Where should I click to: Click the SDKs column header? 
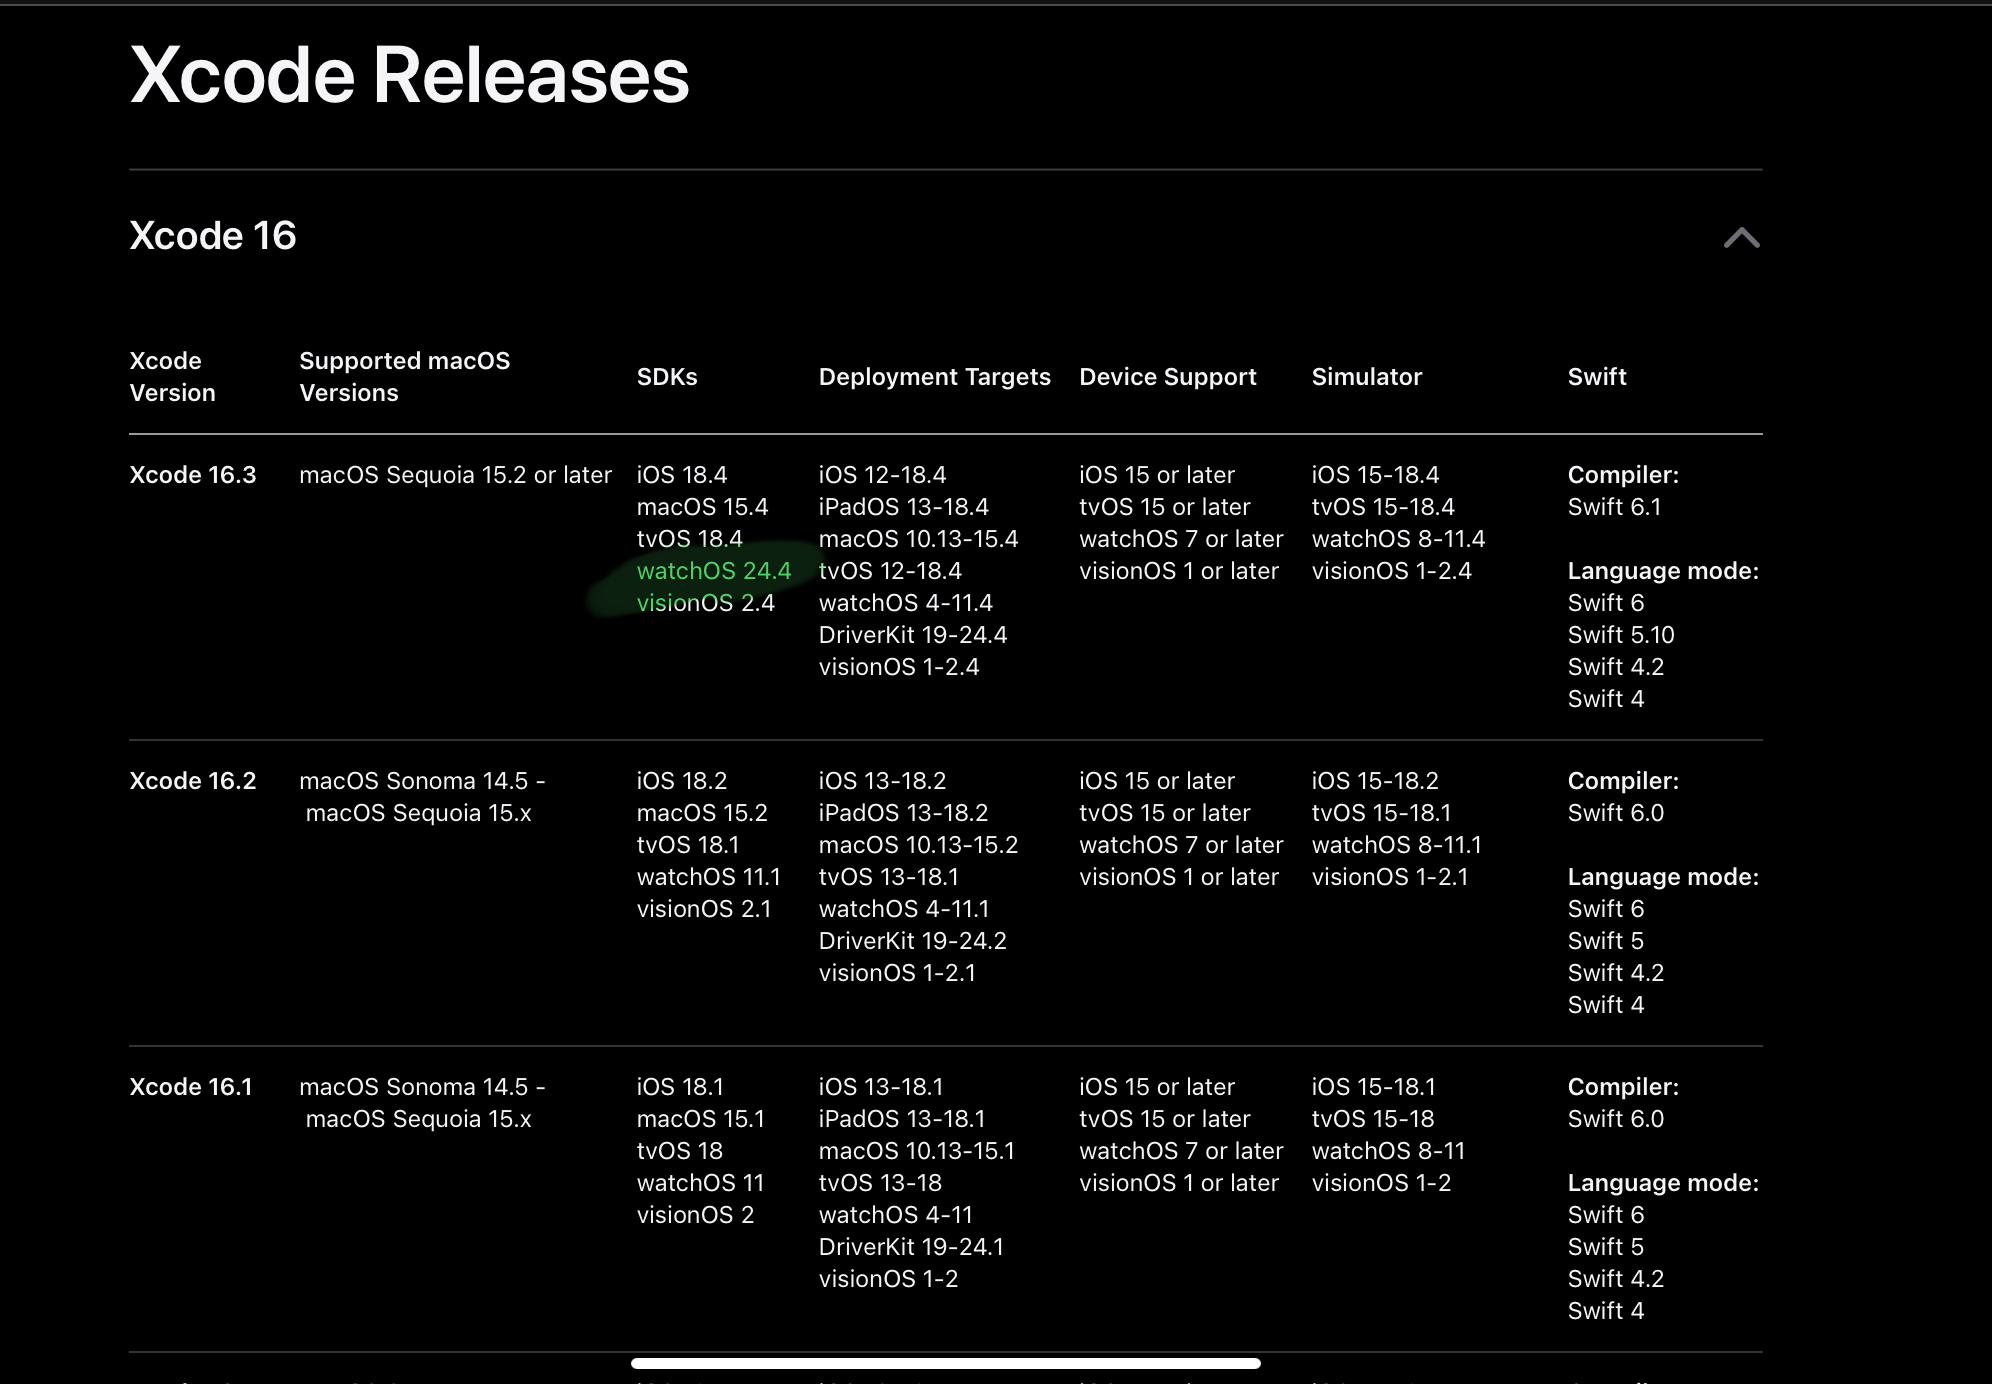667,377
